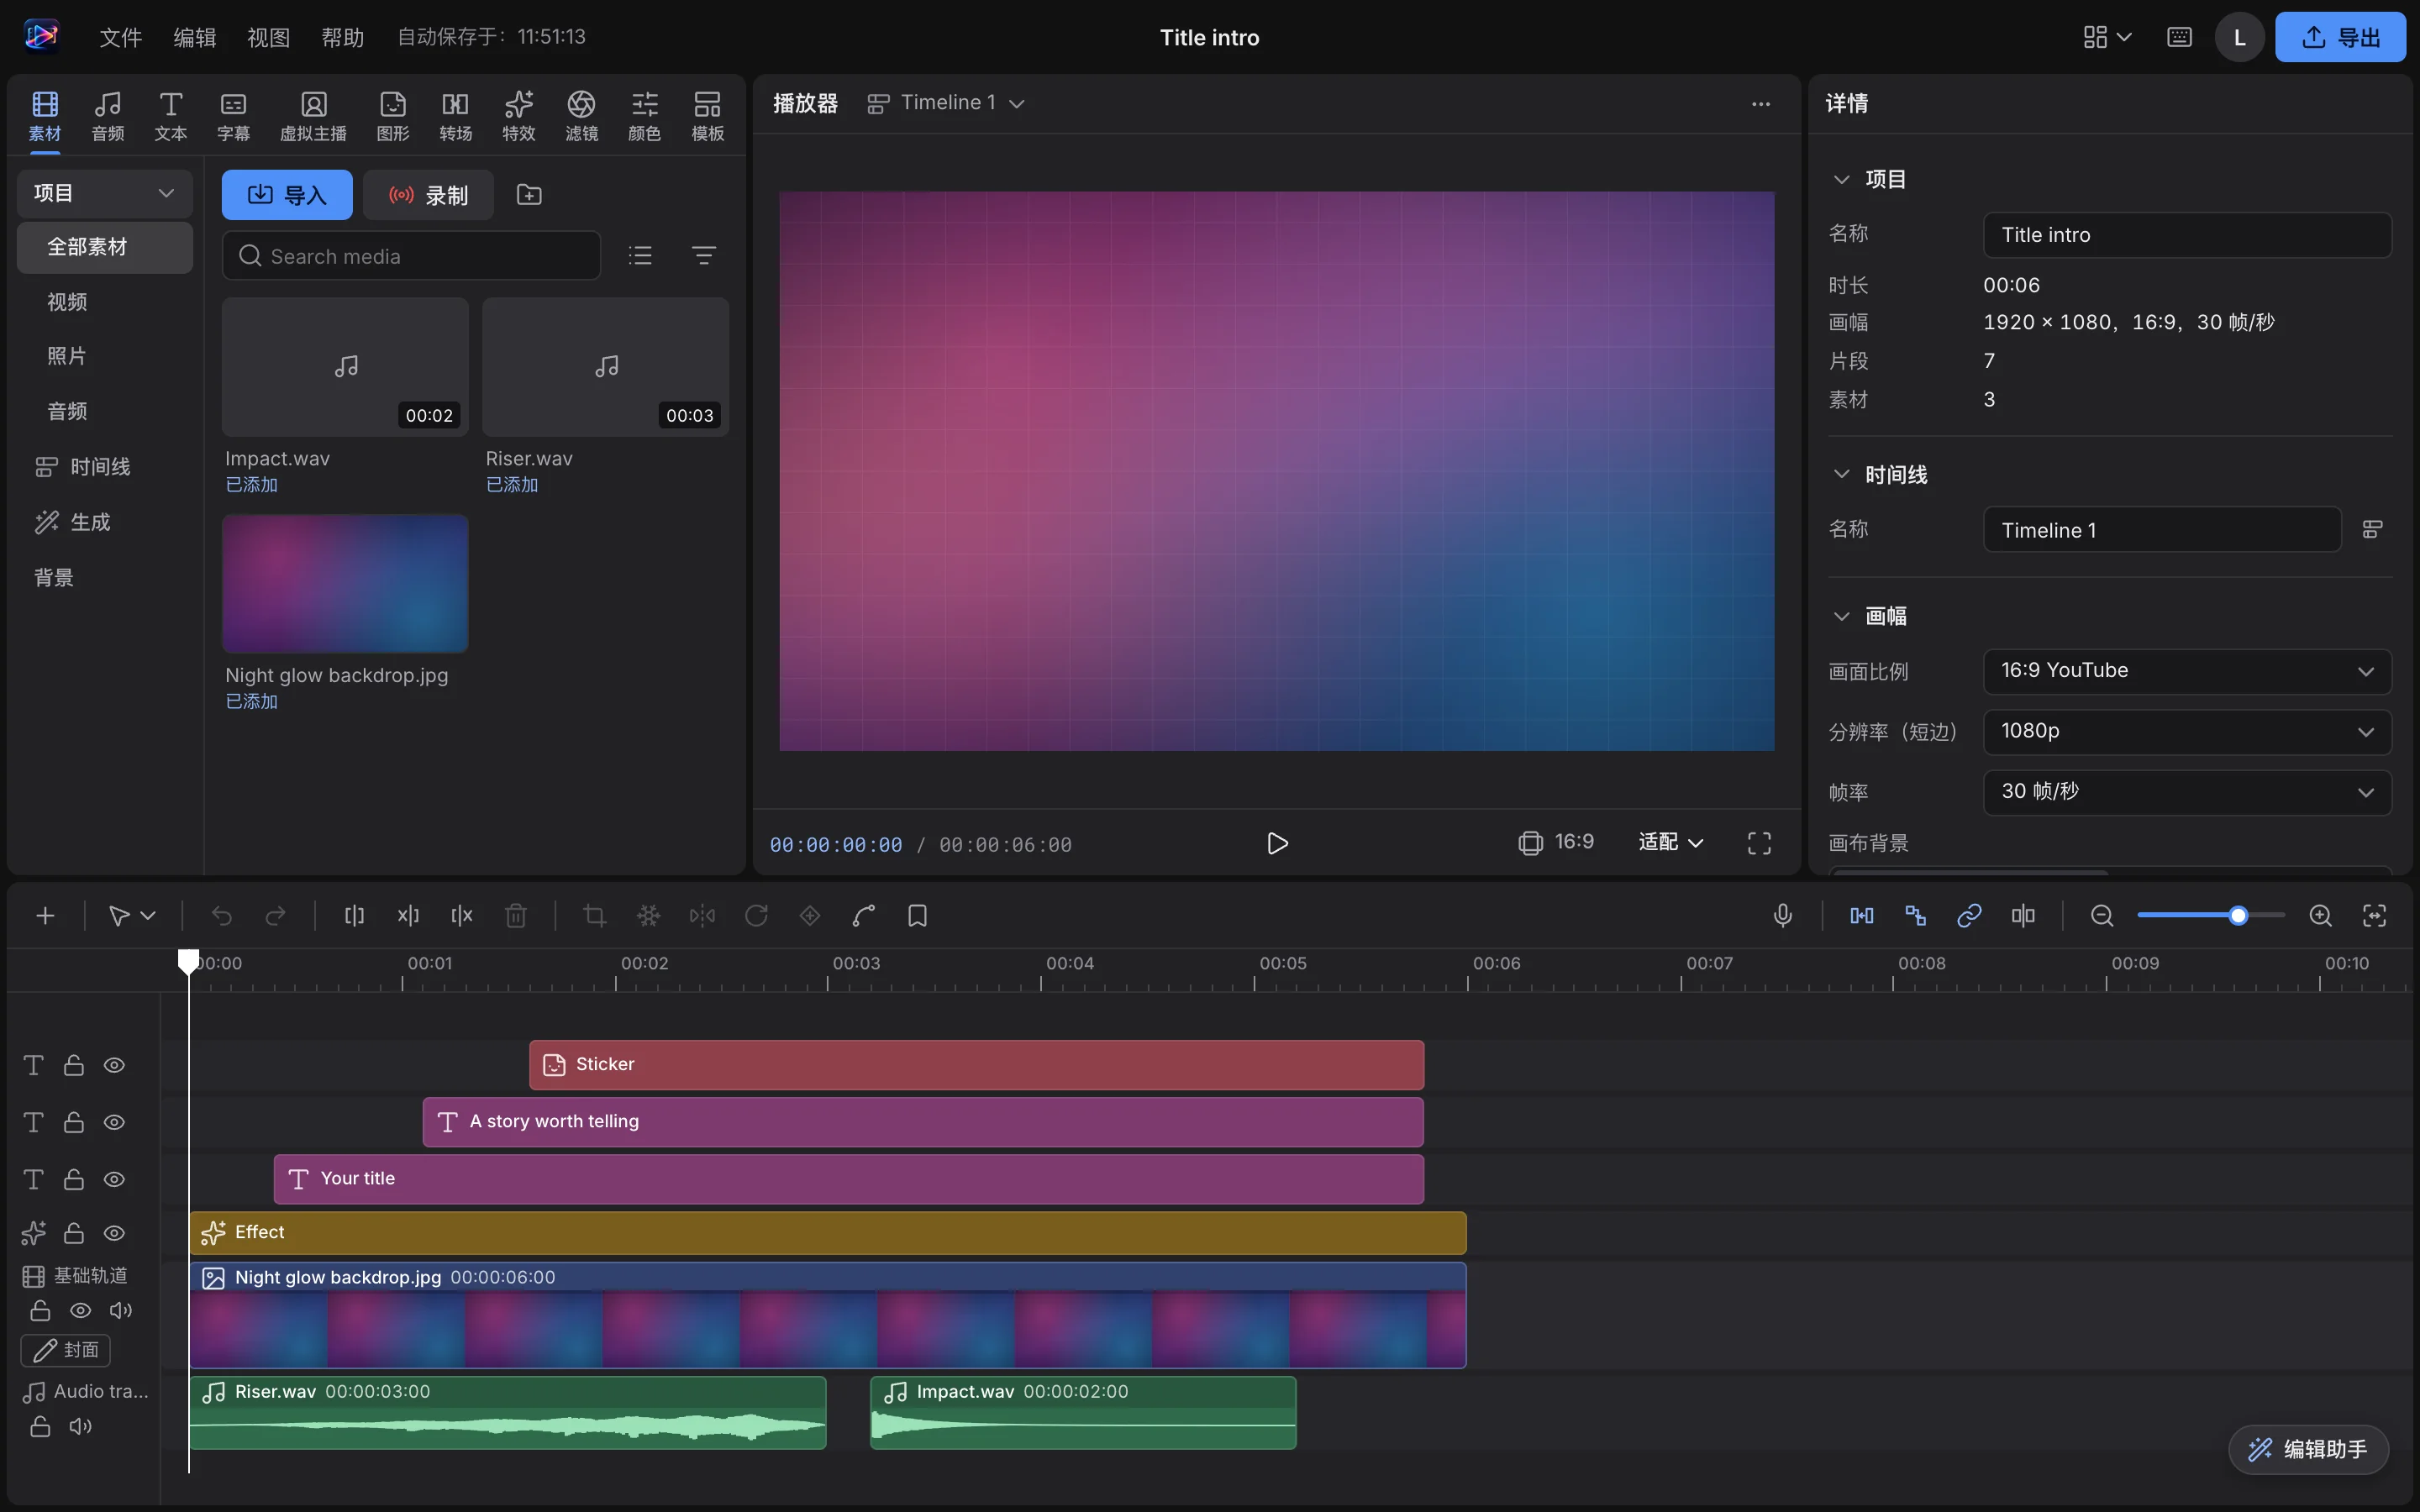Click the play button in the player
Screen dimensions: 2420x1512
pyautogui.click(x=1277, y=843)
